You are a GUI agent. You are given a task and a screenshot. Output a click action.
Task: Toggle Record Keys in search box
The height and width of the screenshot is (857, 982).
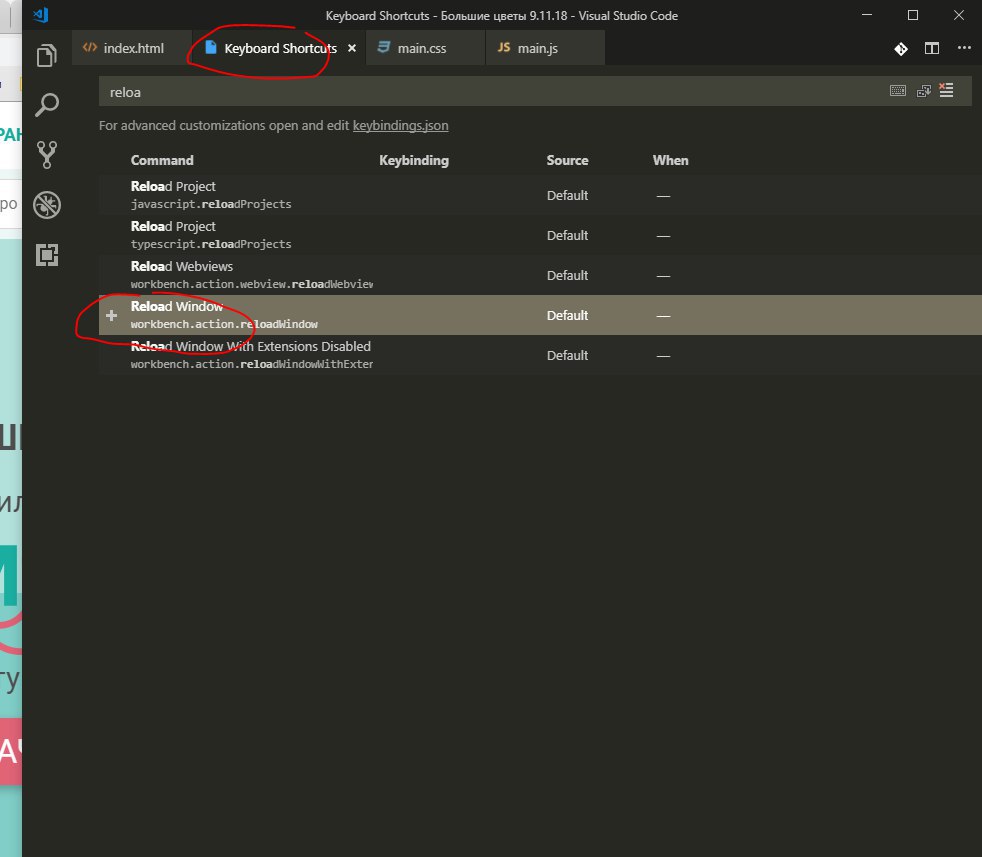[897, 91]
